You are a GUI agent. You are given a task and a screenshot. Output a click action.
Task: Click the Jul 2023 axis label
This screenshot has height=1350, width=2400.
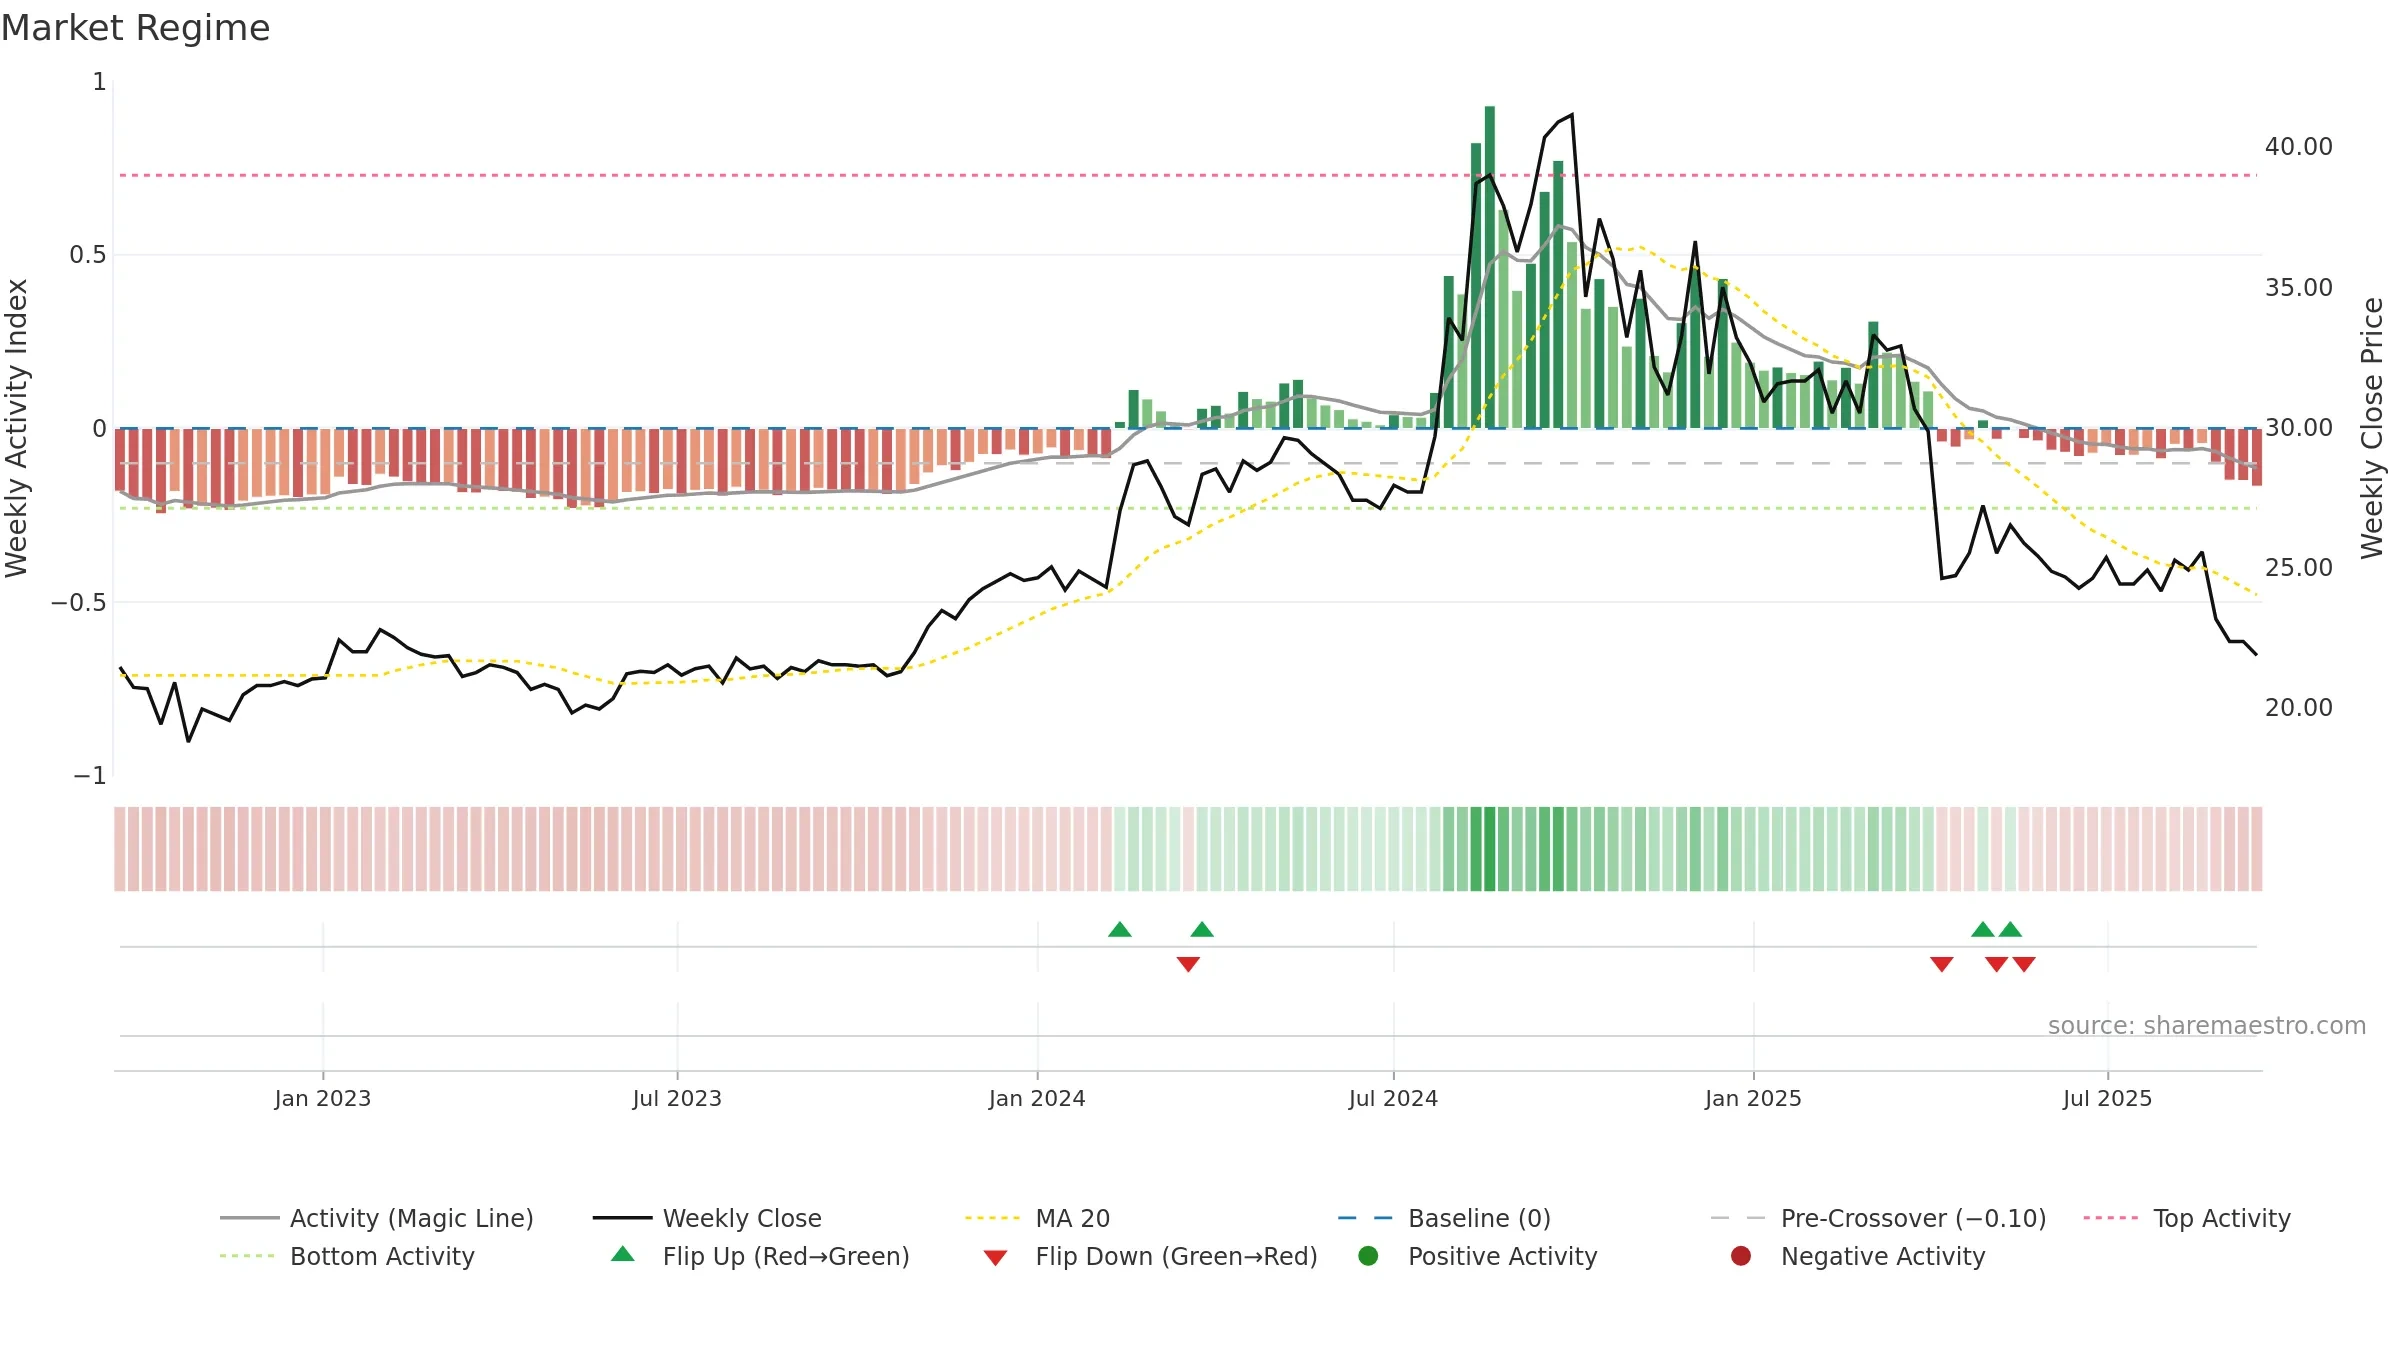coord(677,1098)
